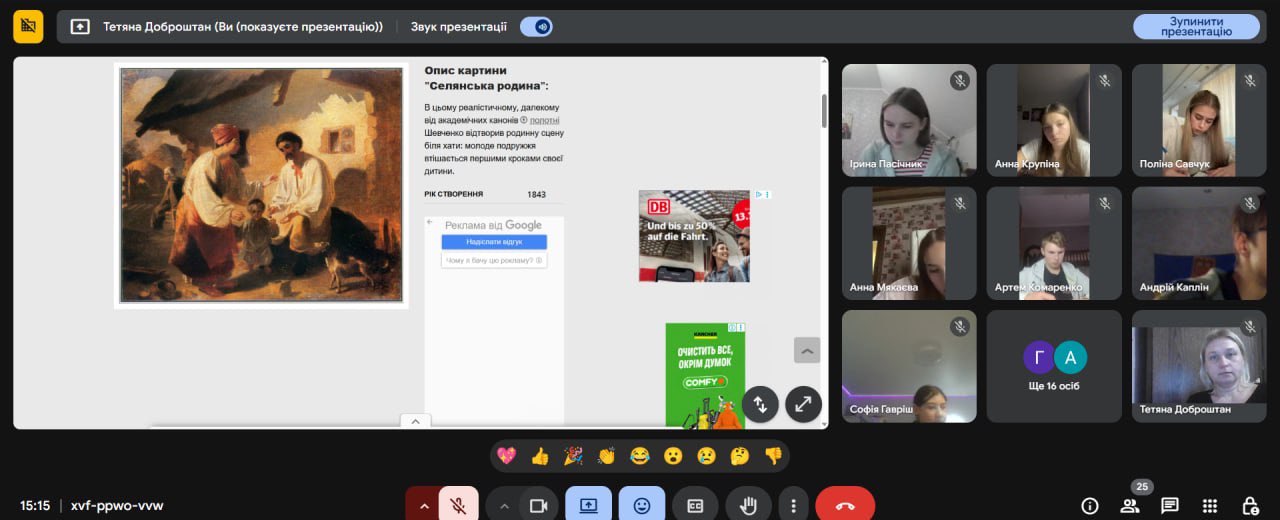The height and width of the screenshot is (520, 1280).
Task: Send the thinking face reaction
Action: click(739, 456)
